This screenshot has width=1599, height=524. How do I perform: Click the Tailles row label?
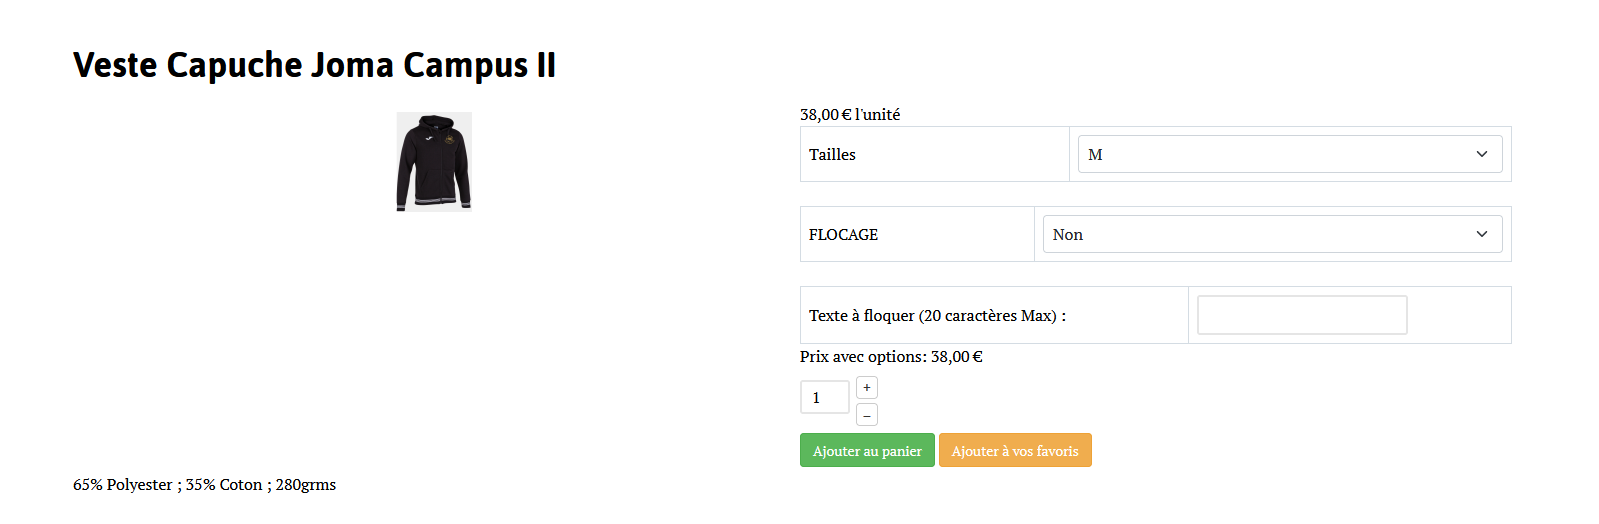pyautogui.click(x=832, y=155)
